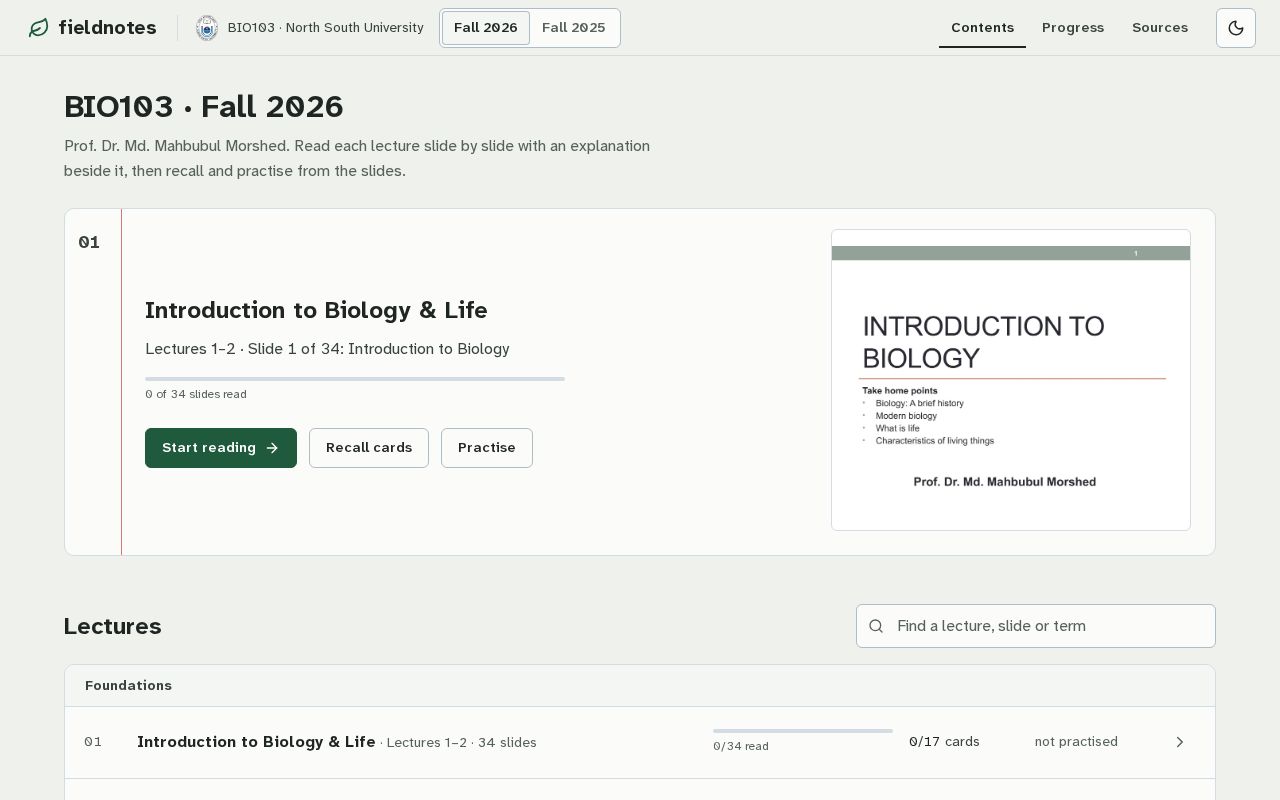Viewport: 1280px width, 800px height.
Task: Click the fieldnotes leaf logo icon
Action: click(x=39, y=28)
